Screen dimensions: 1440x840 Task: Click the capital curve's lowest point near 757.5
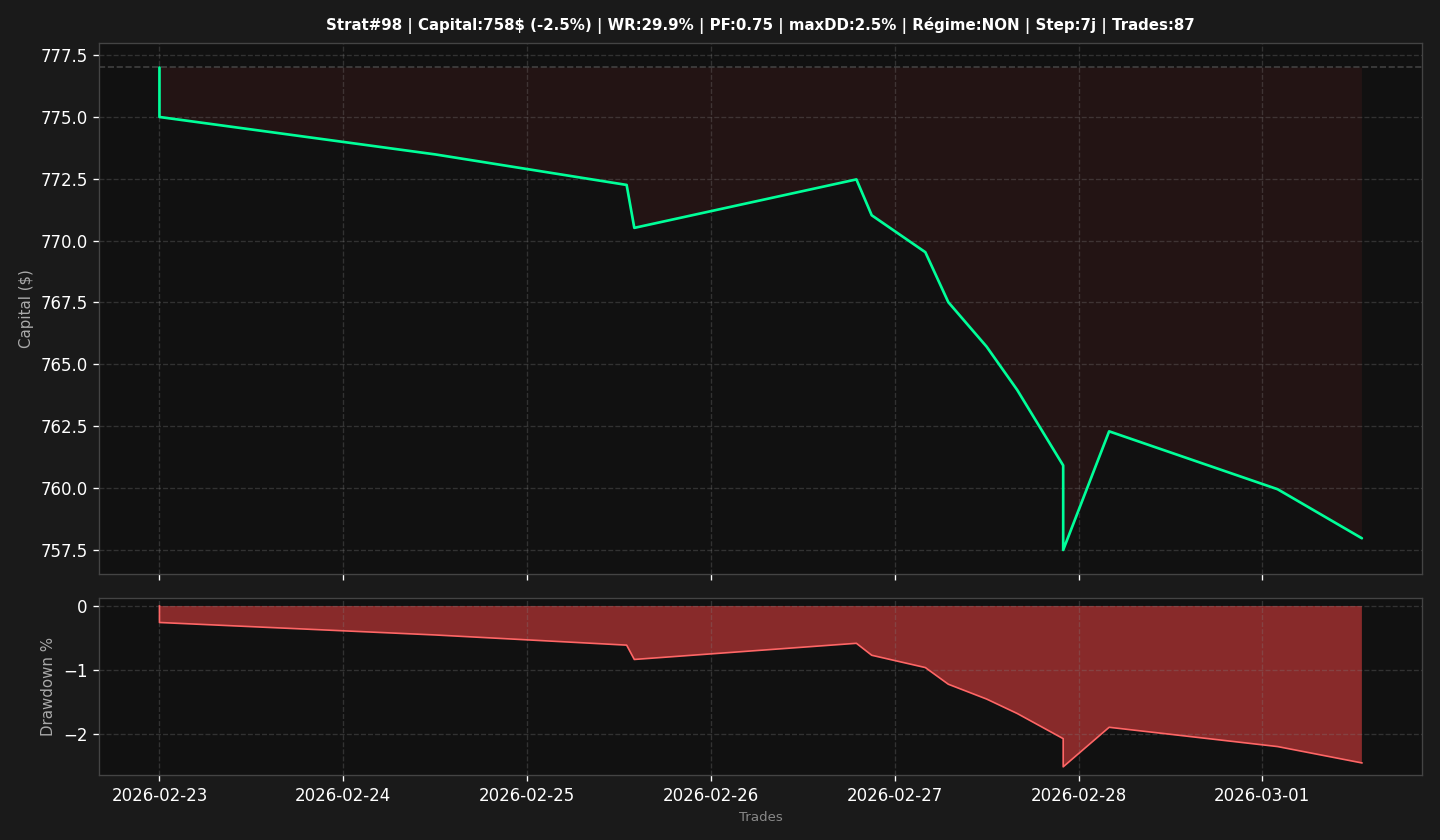coord(1063,550)
